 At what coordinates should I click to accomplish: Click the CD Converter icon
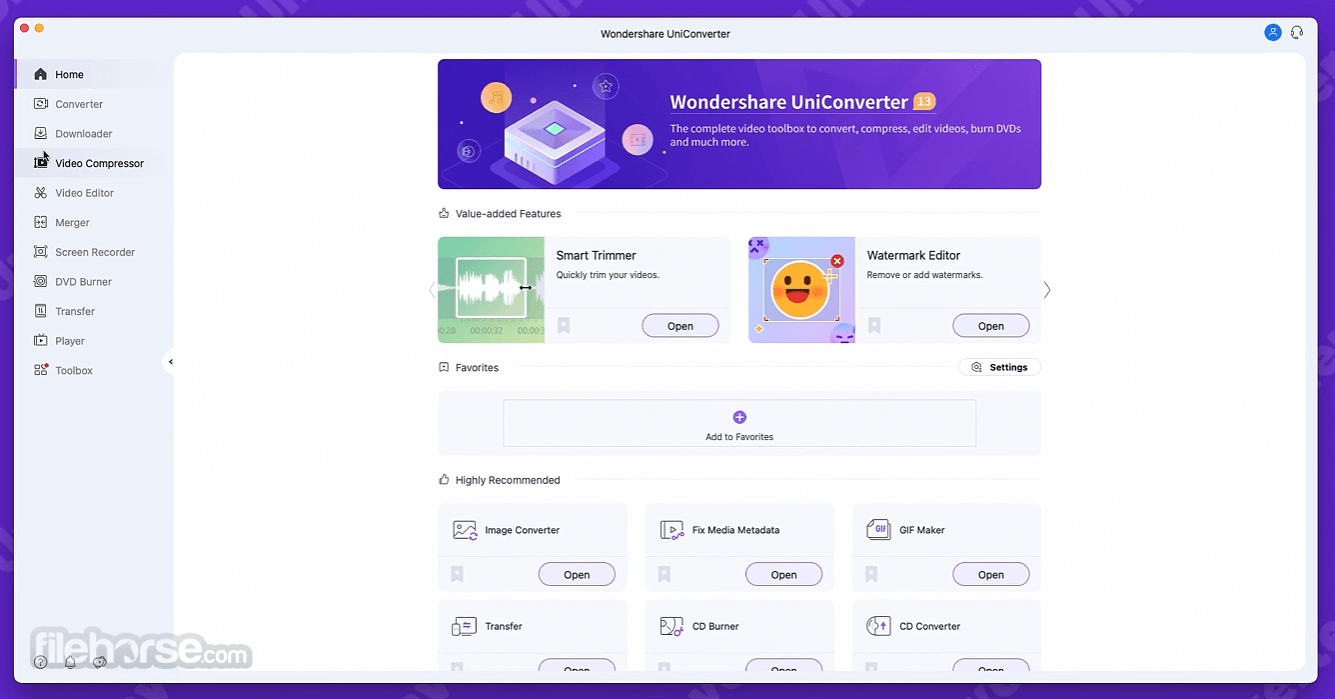(x=878, y=626)
